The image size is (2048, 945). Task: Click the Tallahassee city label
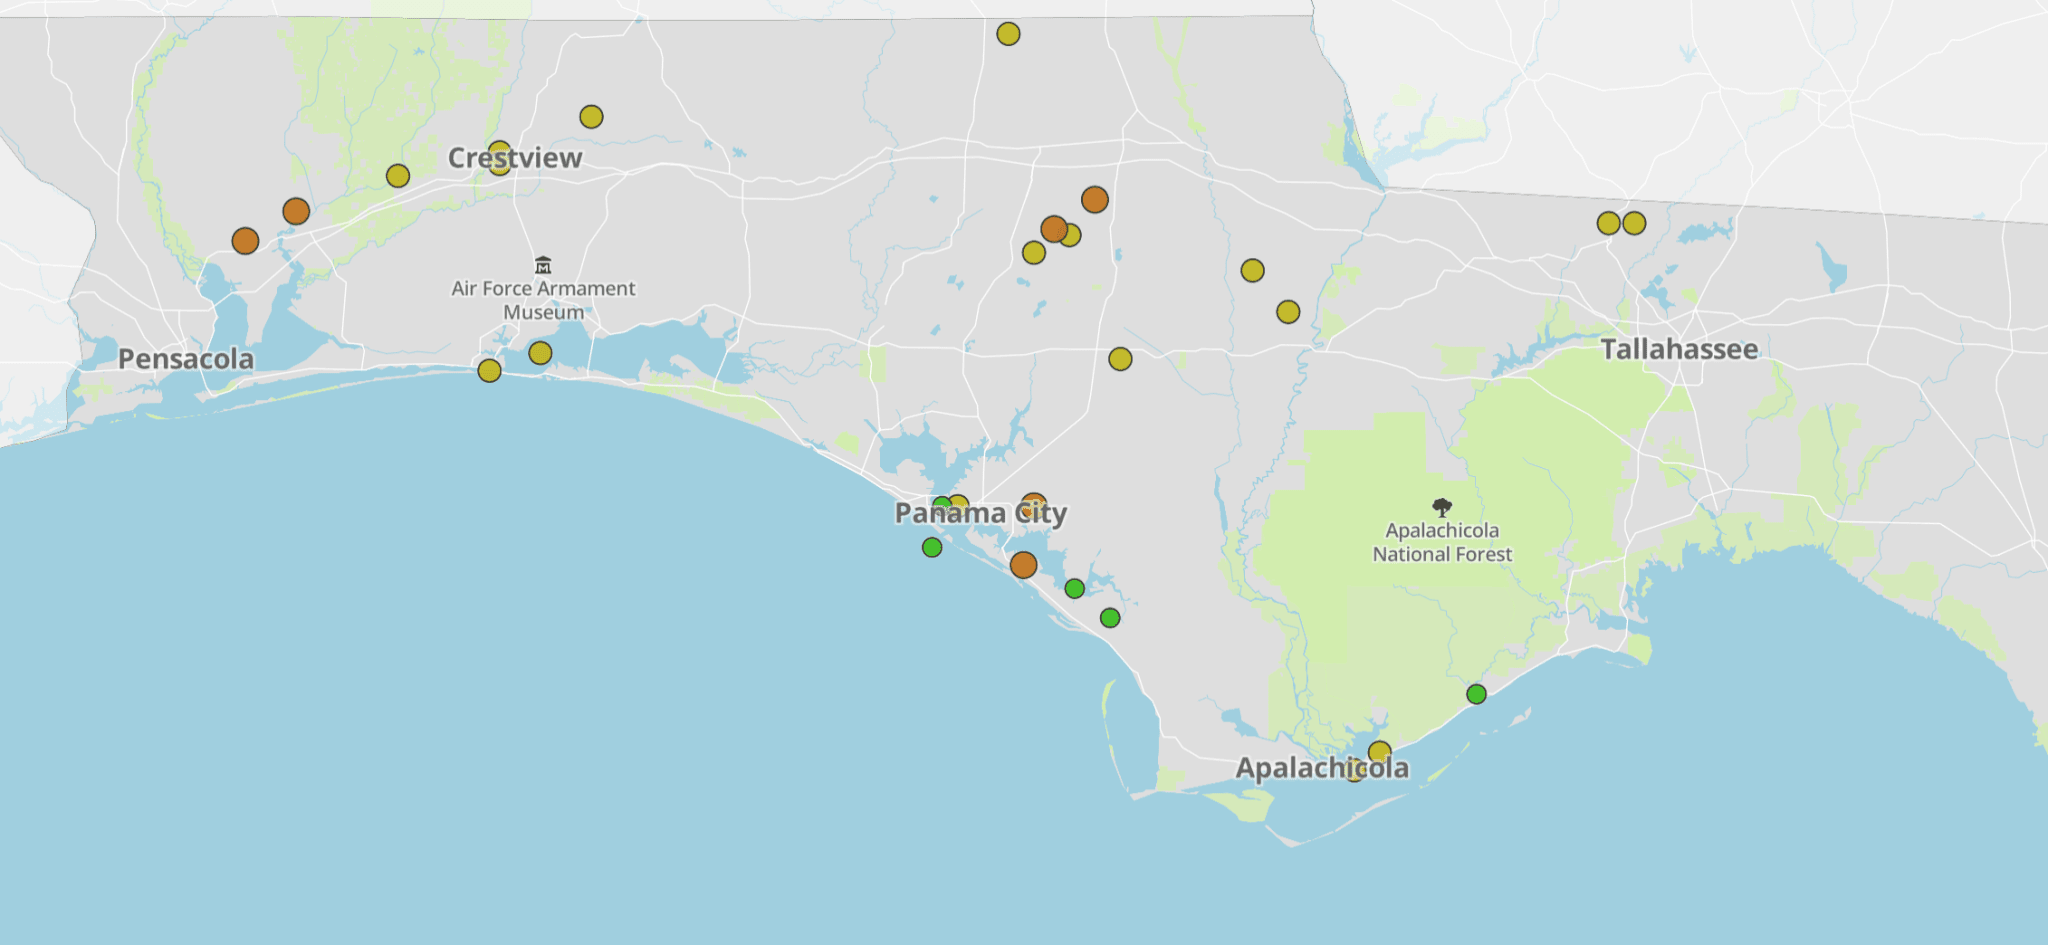point(1679,349)
